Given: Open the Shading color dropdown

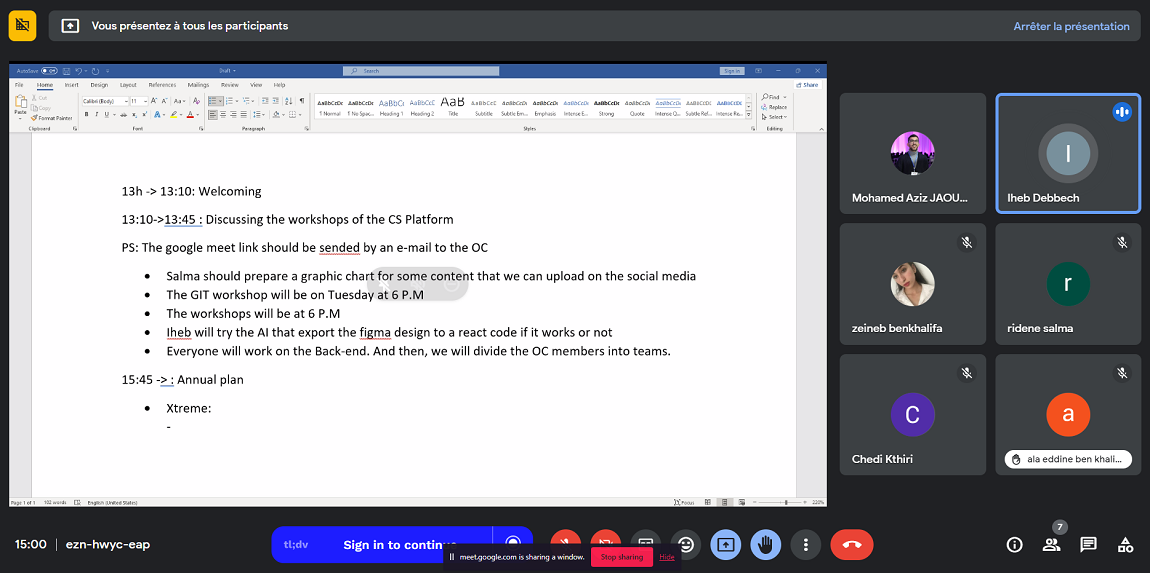Looking at the screenshot, I should coord(284,114).
